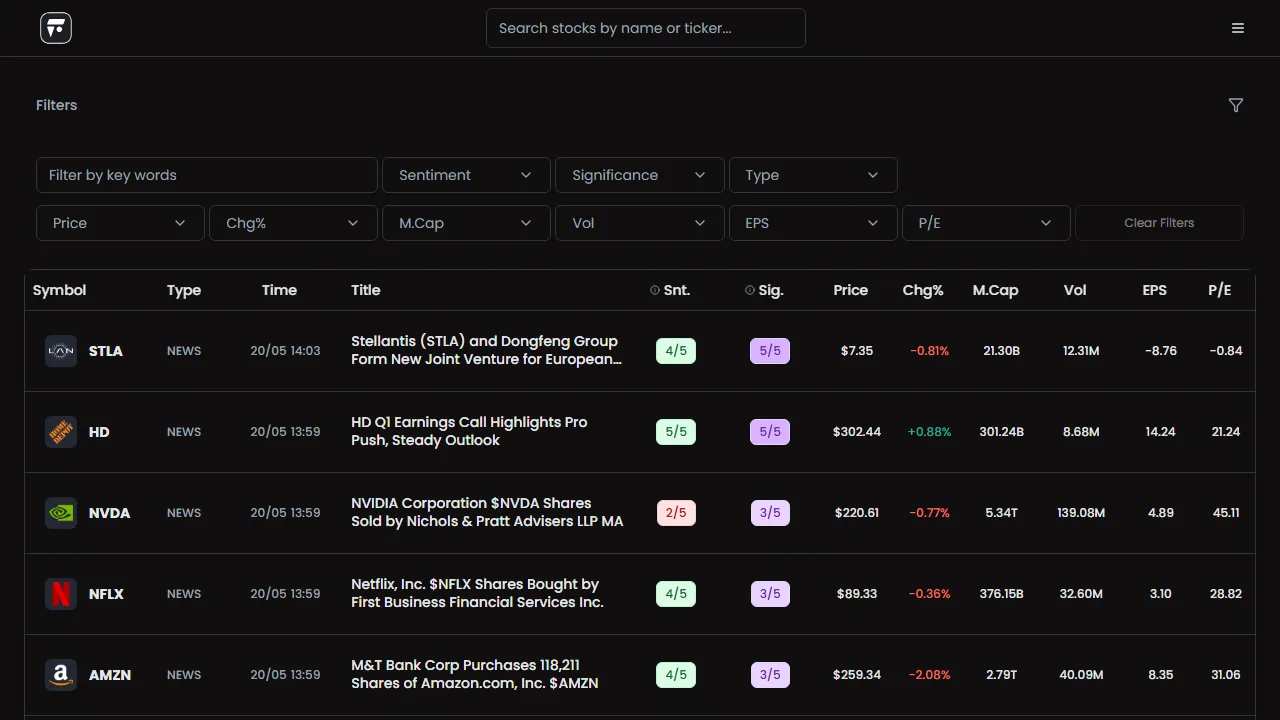
Task: Click the Clear Filters button
Action: pyautogui.click(x=1159, y=223)
